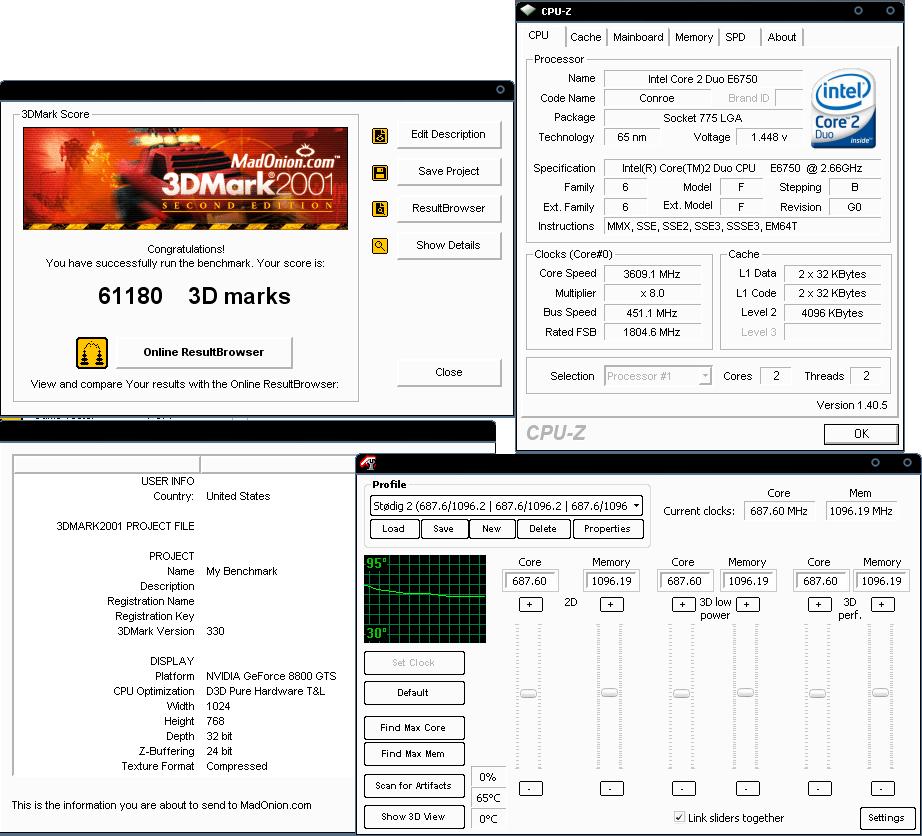This screenshot has width=922, height=836.
Task: Click the Default clocks button
Action: click(413, 693)
